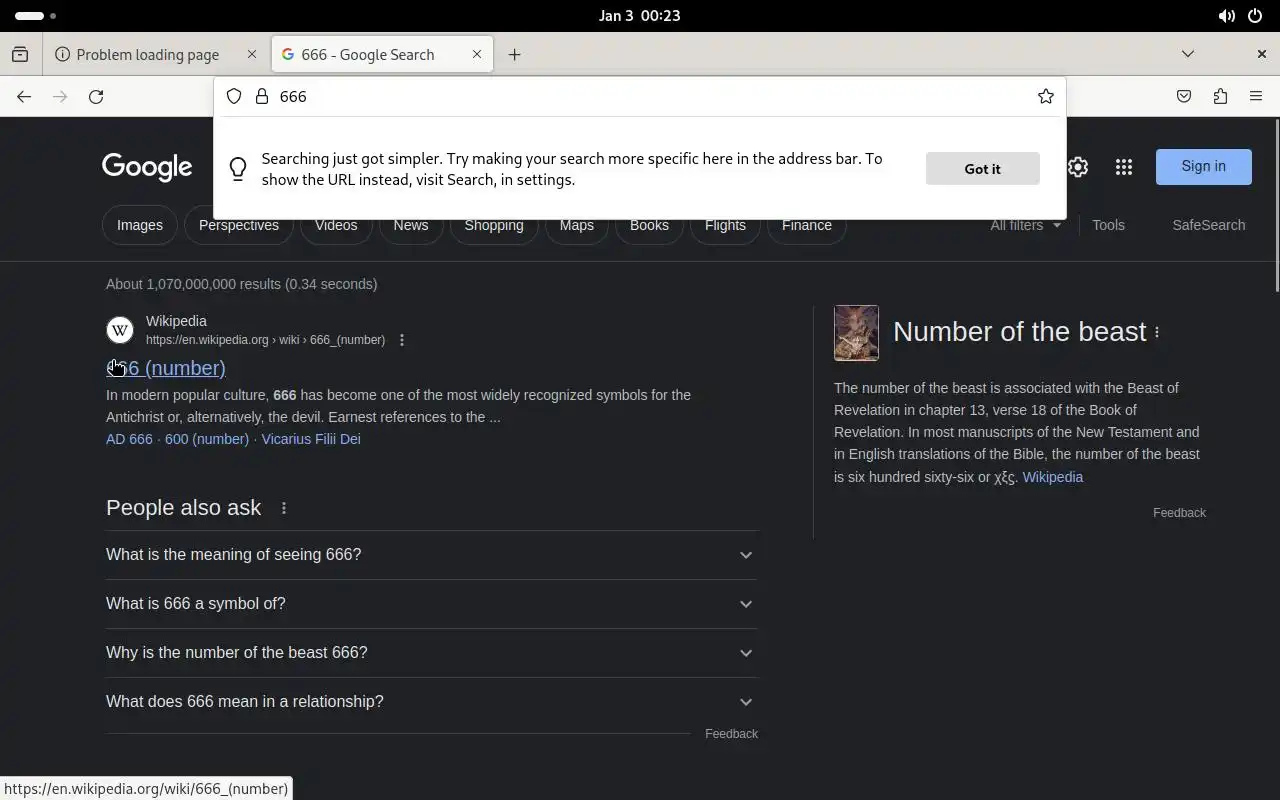The width and height of the screenshot is (1280, 800).
Task: Open the "Vicarius Filii Dei" sitelink
Action: [x=311, y=439]
